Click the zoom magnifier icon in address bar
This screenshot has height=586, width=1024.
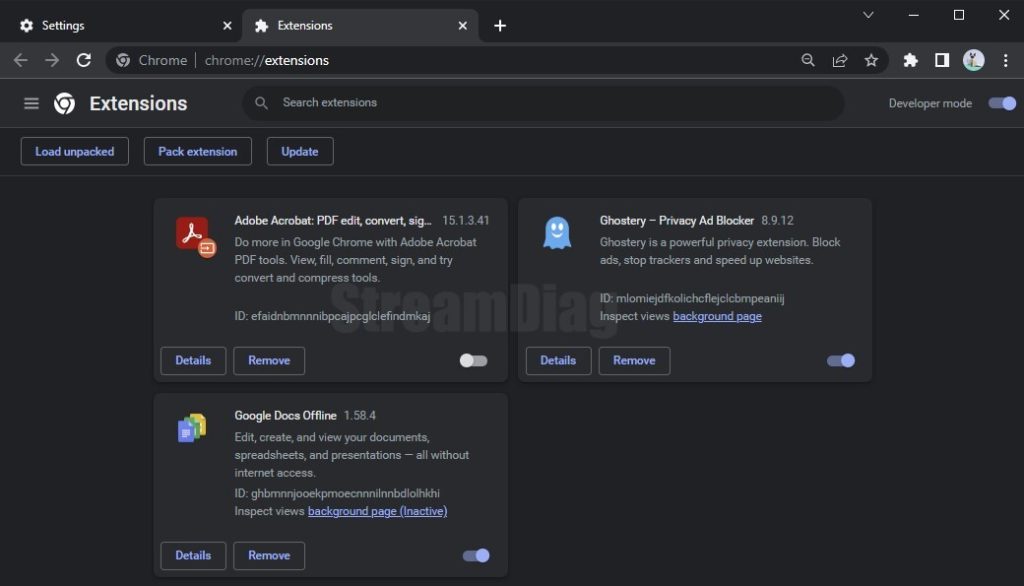click(808, 60)
